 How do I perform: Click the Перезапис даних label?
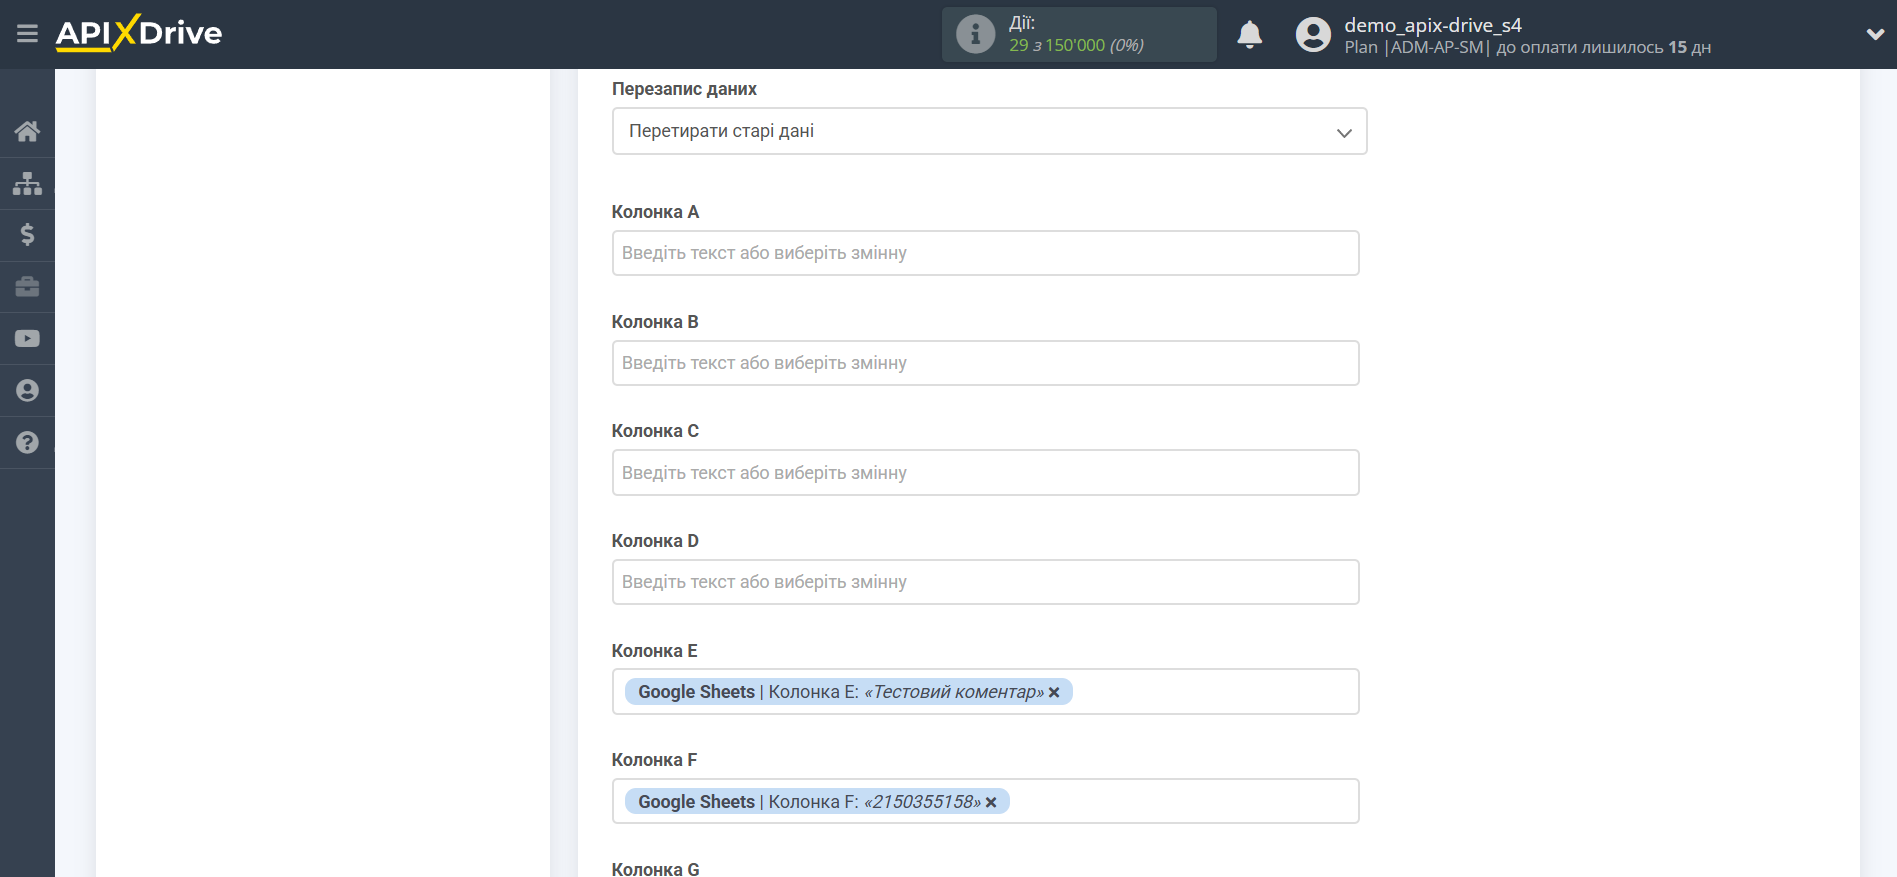tap(684, 89)
